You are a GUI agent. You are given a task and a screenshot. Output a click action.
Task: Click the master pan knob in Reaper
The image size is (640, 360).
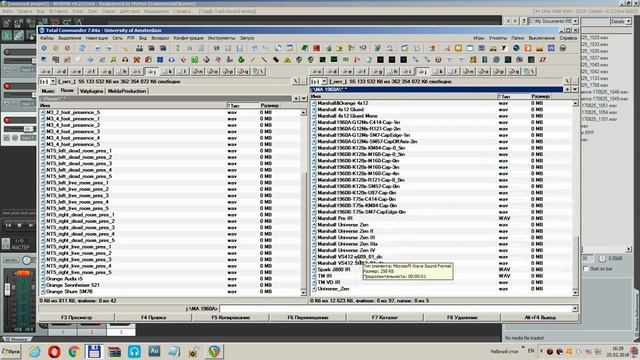(27, 260)
